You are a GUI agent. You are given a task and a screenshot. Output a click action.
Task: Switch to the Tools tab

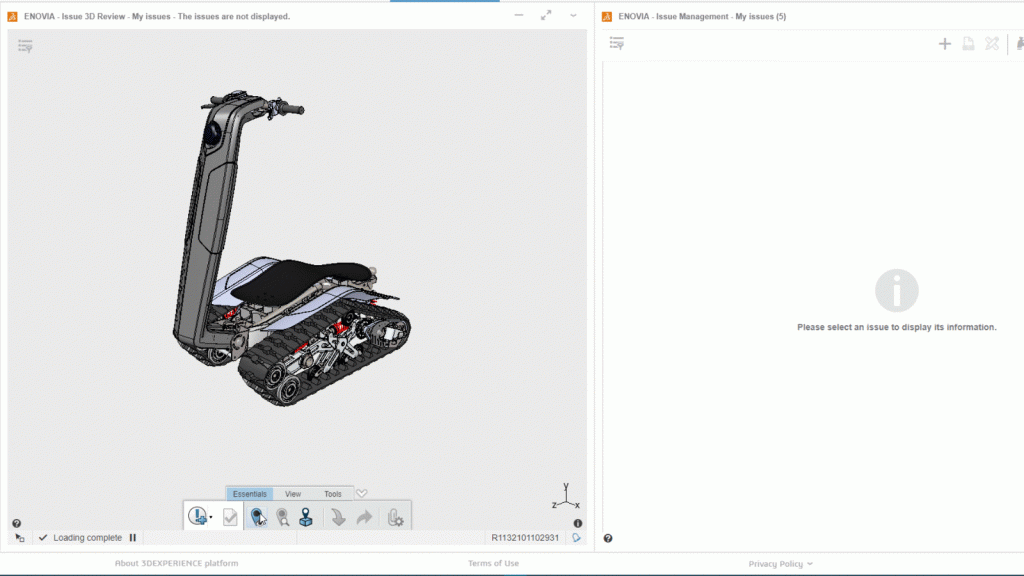pos(332,494)
